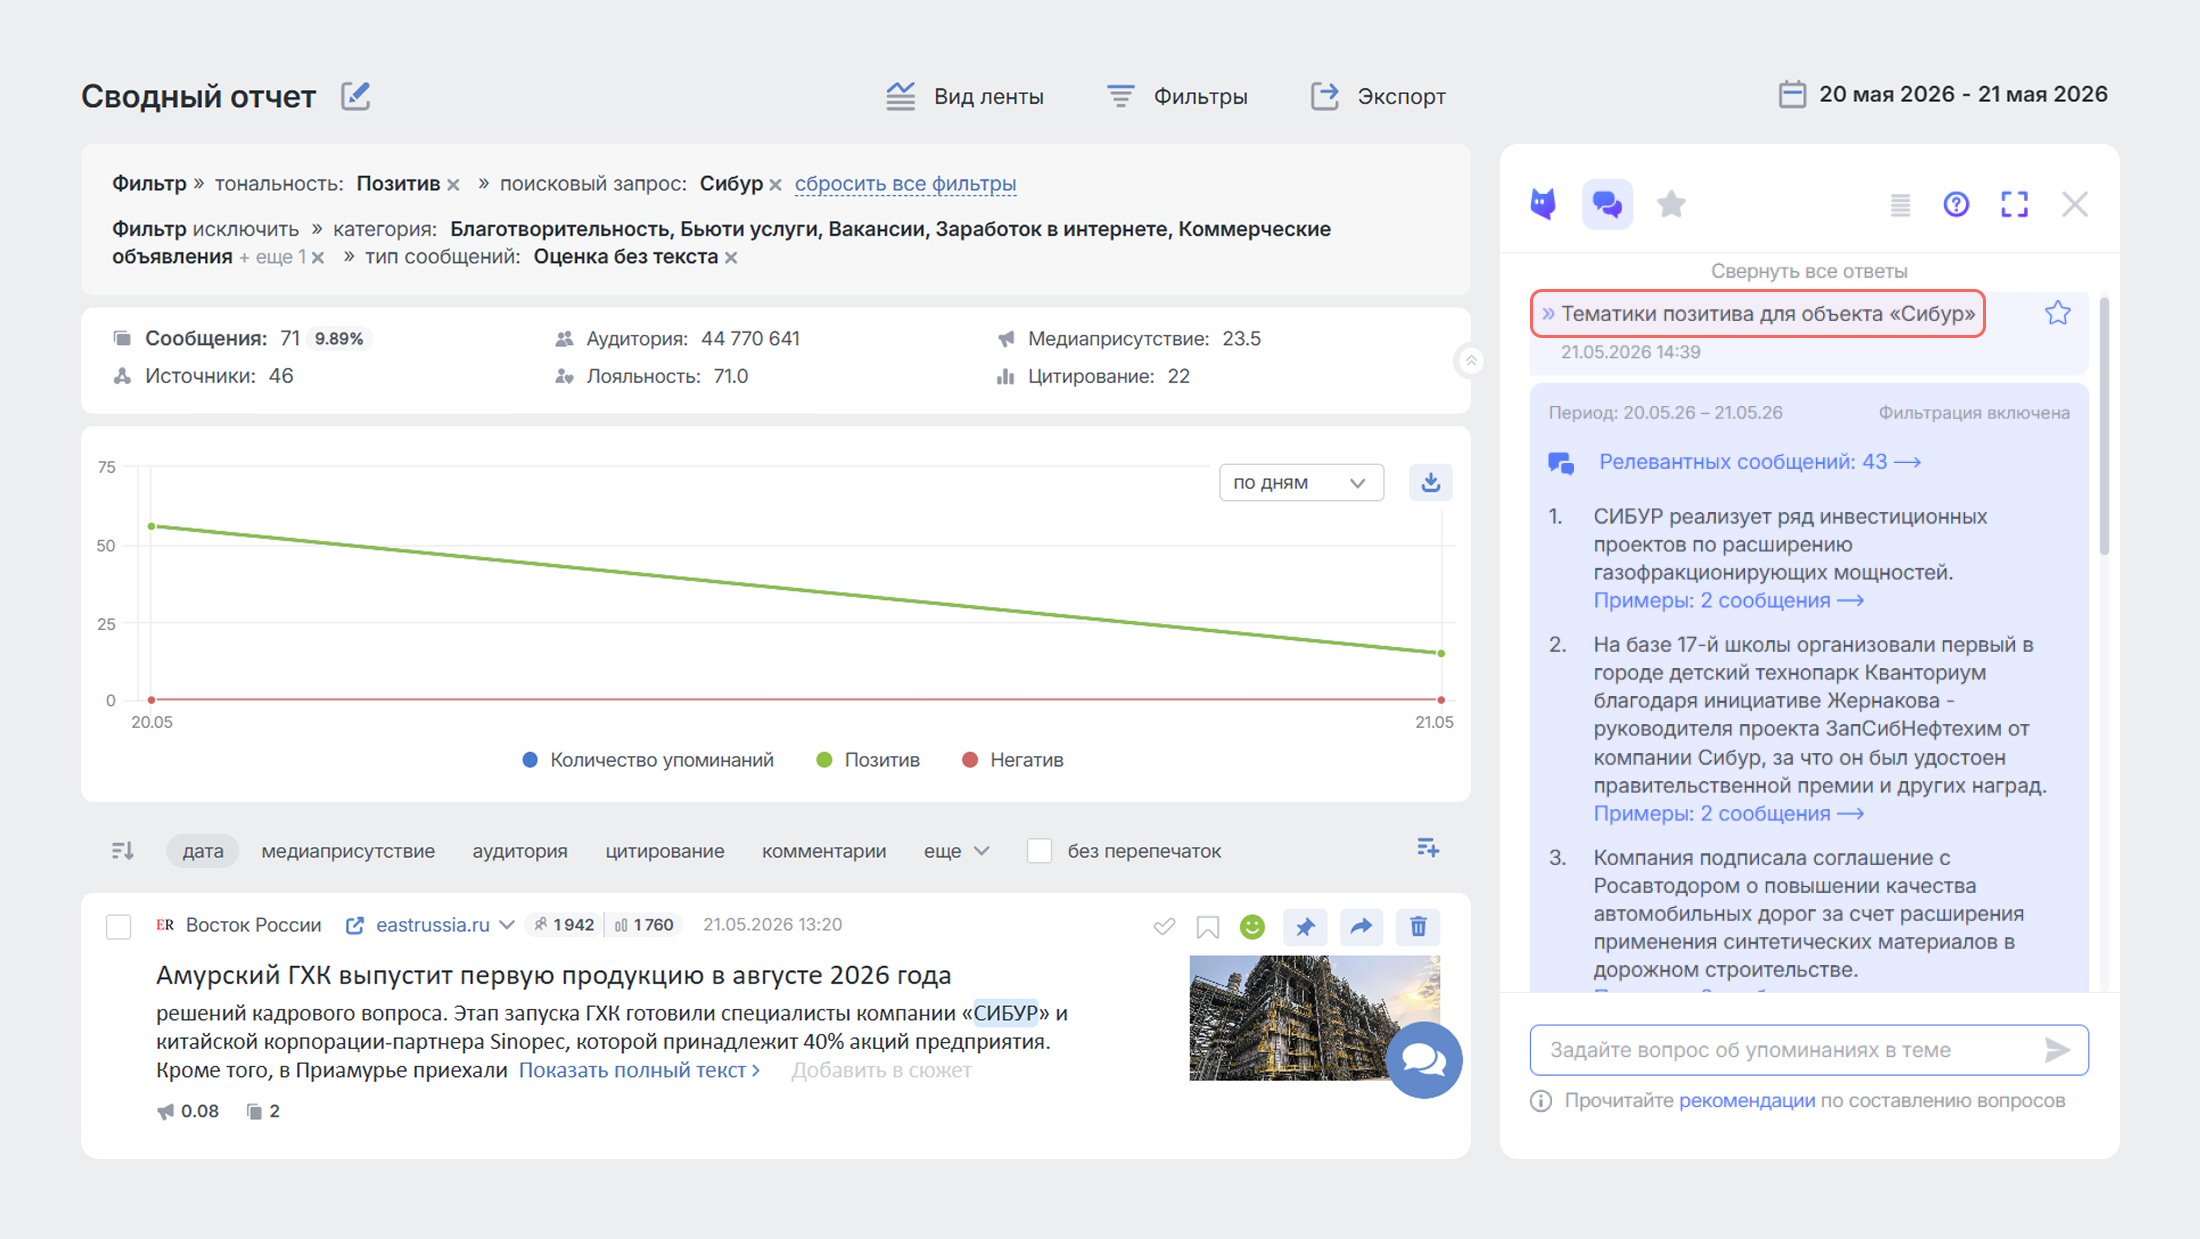The image size is (2200, 1239).
Task: Open examples link under item 2 Кванториум
Action: (x=1728, y=814)
